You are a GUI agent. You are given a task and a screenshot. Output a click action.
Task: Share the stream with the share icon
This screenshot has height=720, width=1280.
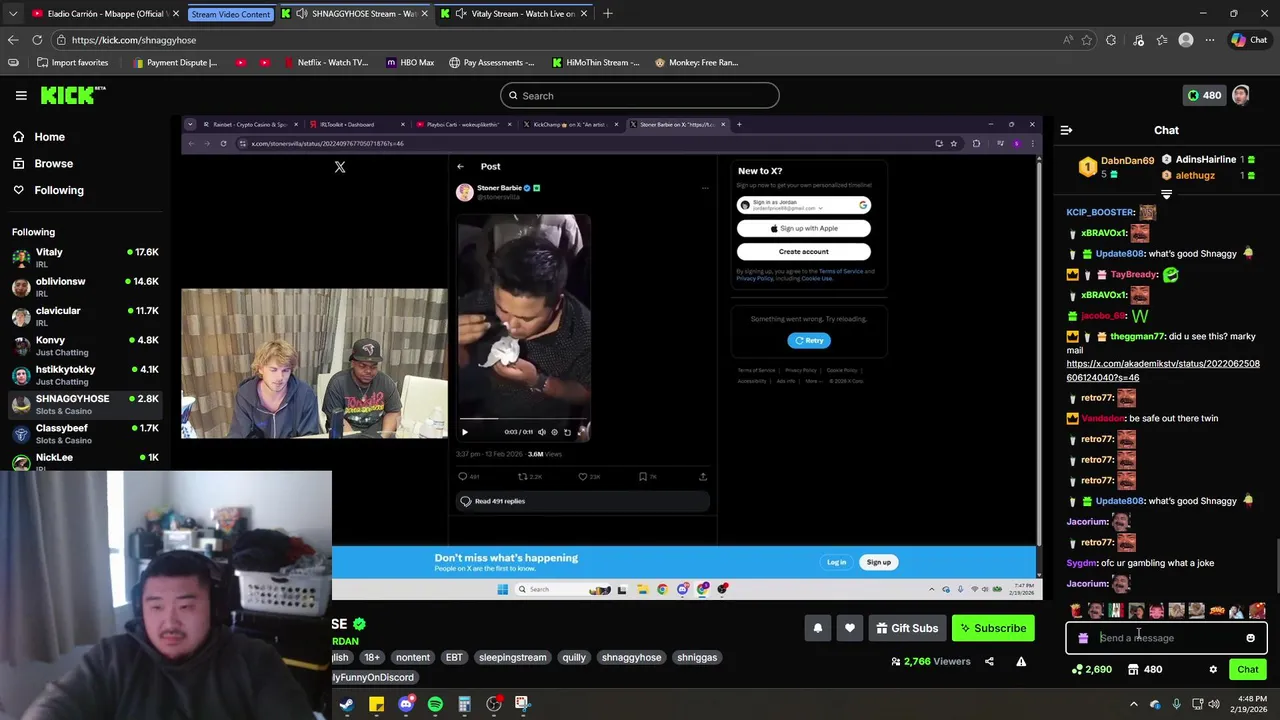(x=989, y=661)
